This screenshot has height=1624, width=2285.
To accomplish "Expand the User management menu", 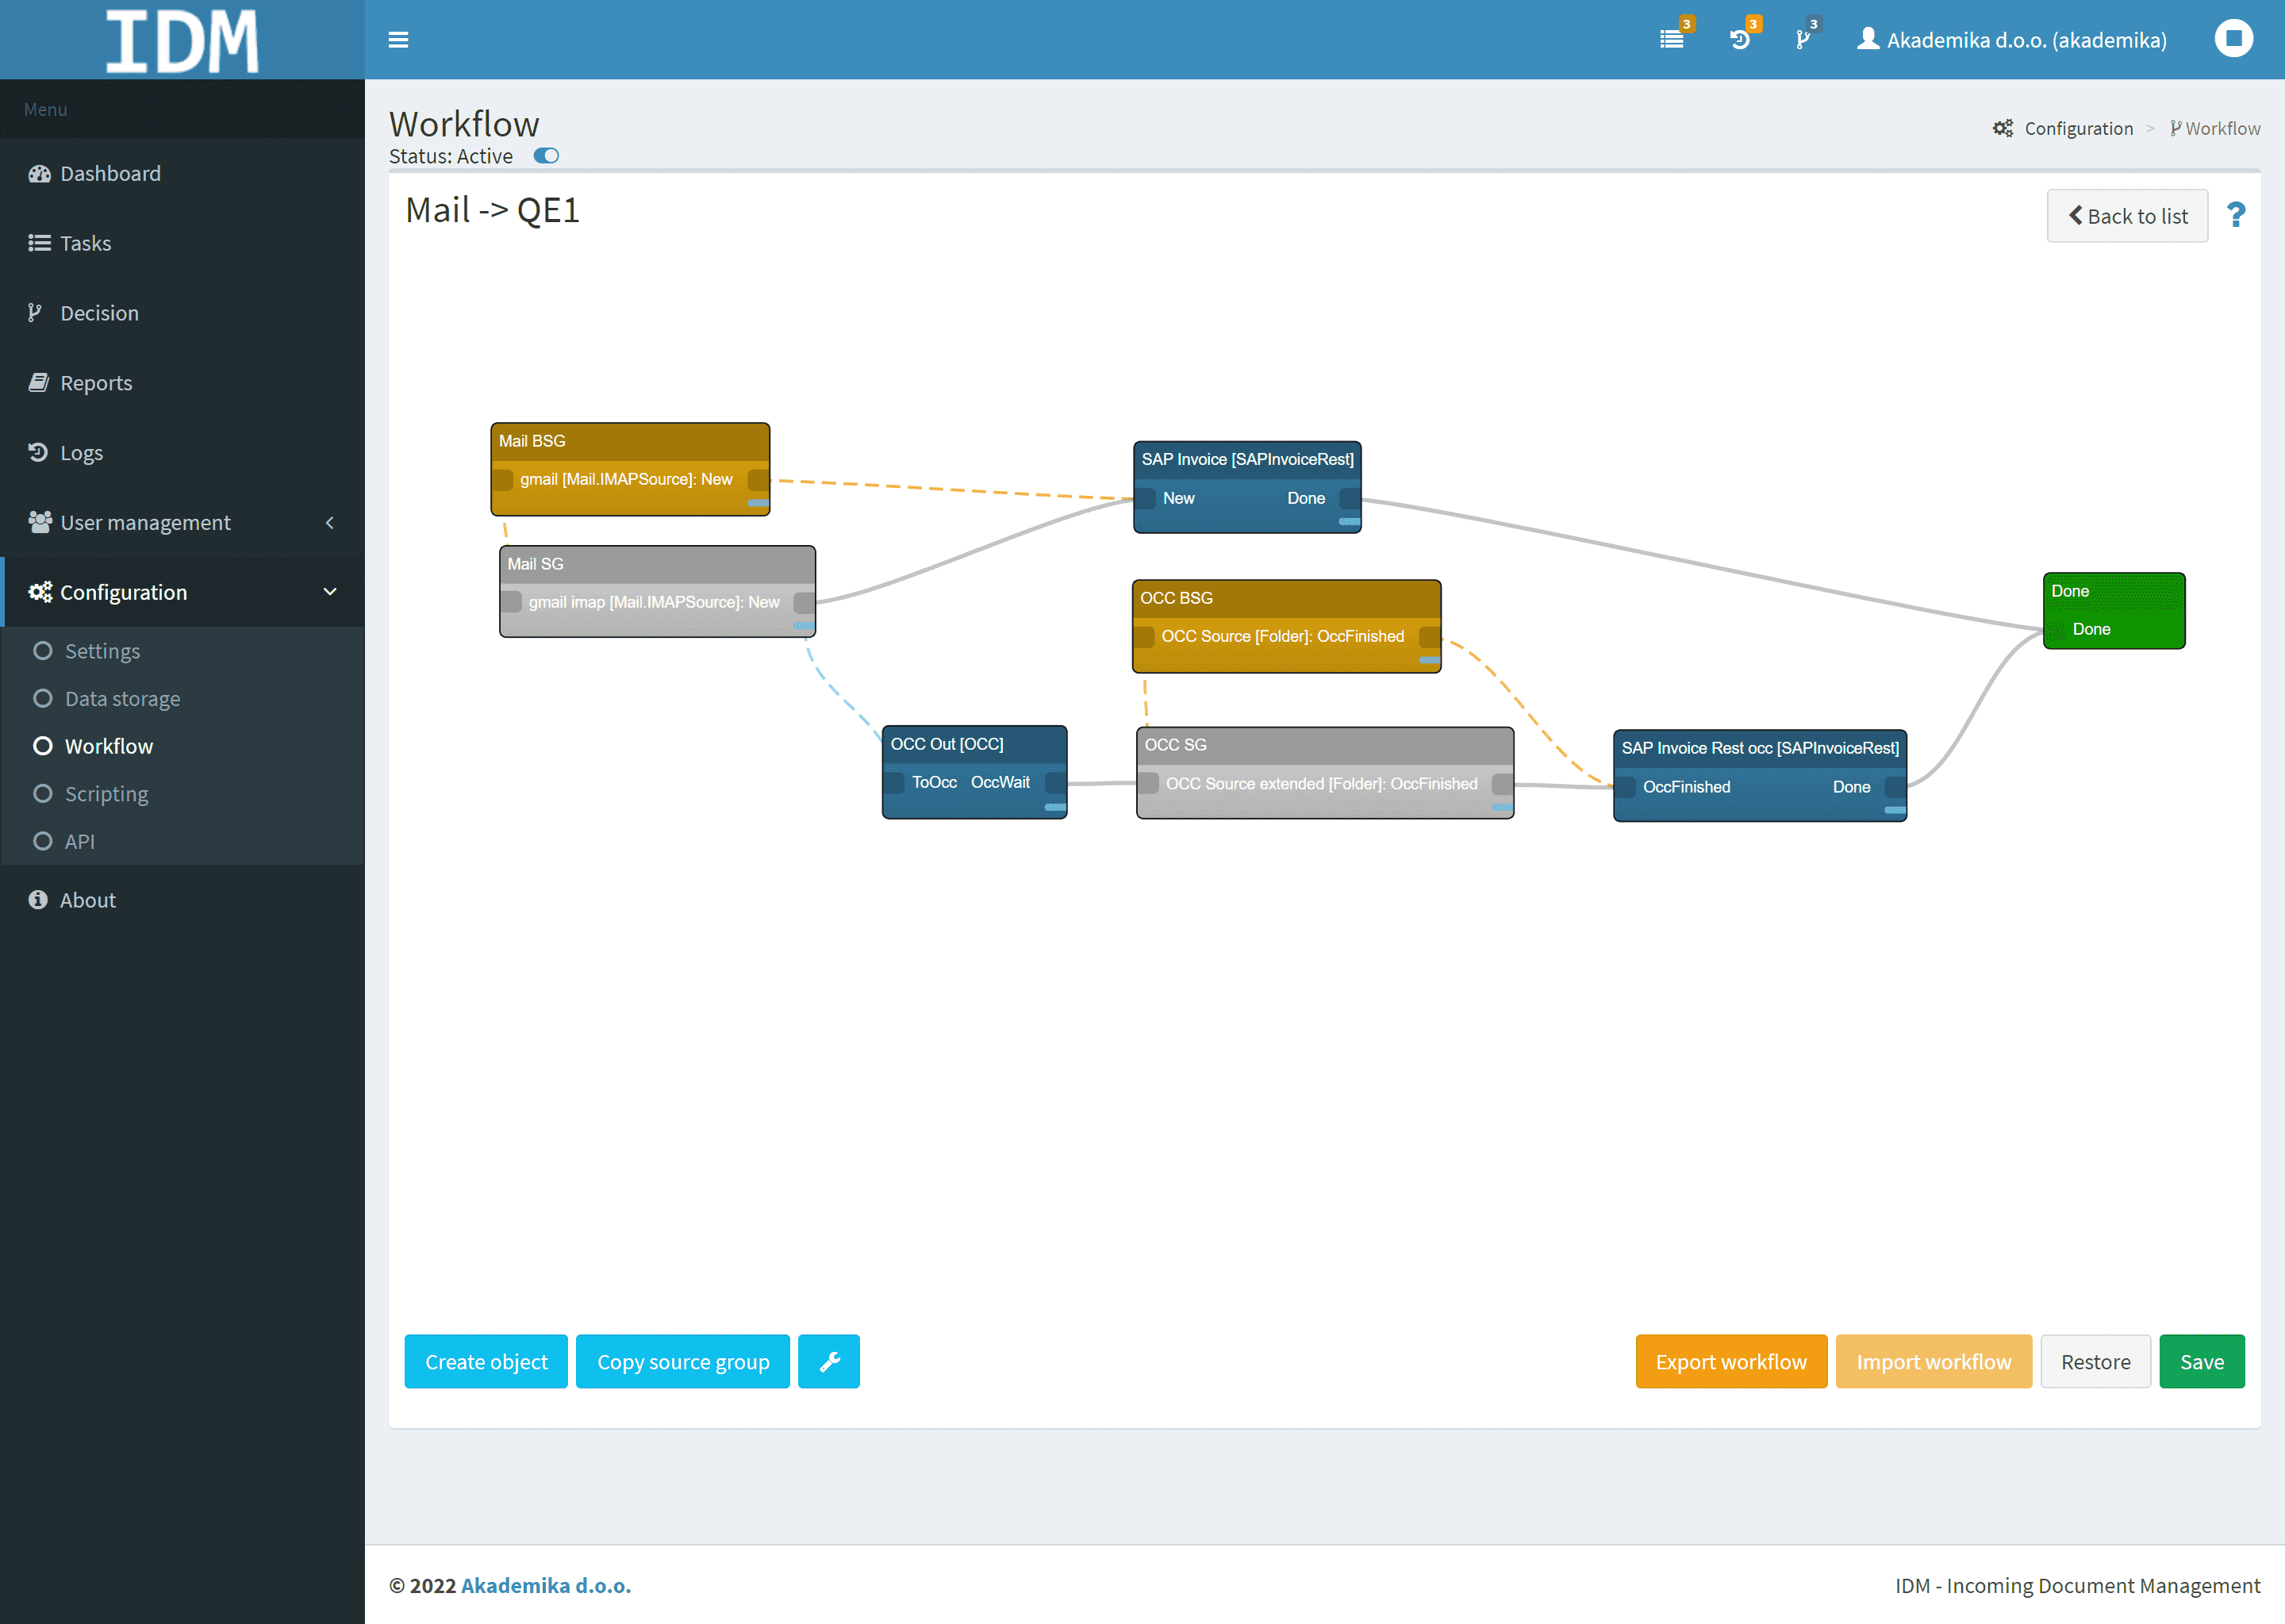I will [145, 522].
